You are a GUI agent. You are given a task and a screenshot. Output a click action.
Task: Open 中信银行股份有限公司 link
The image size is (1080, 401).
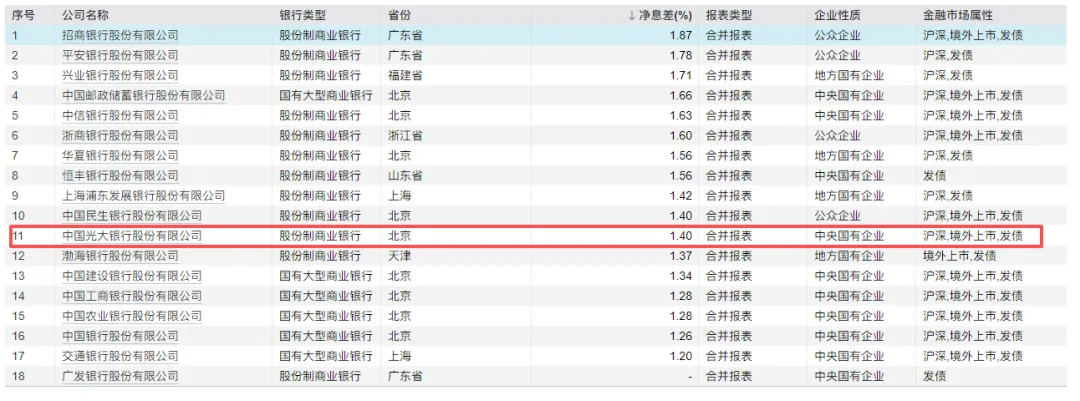120,115
